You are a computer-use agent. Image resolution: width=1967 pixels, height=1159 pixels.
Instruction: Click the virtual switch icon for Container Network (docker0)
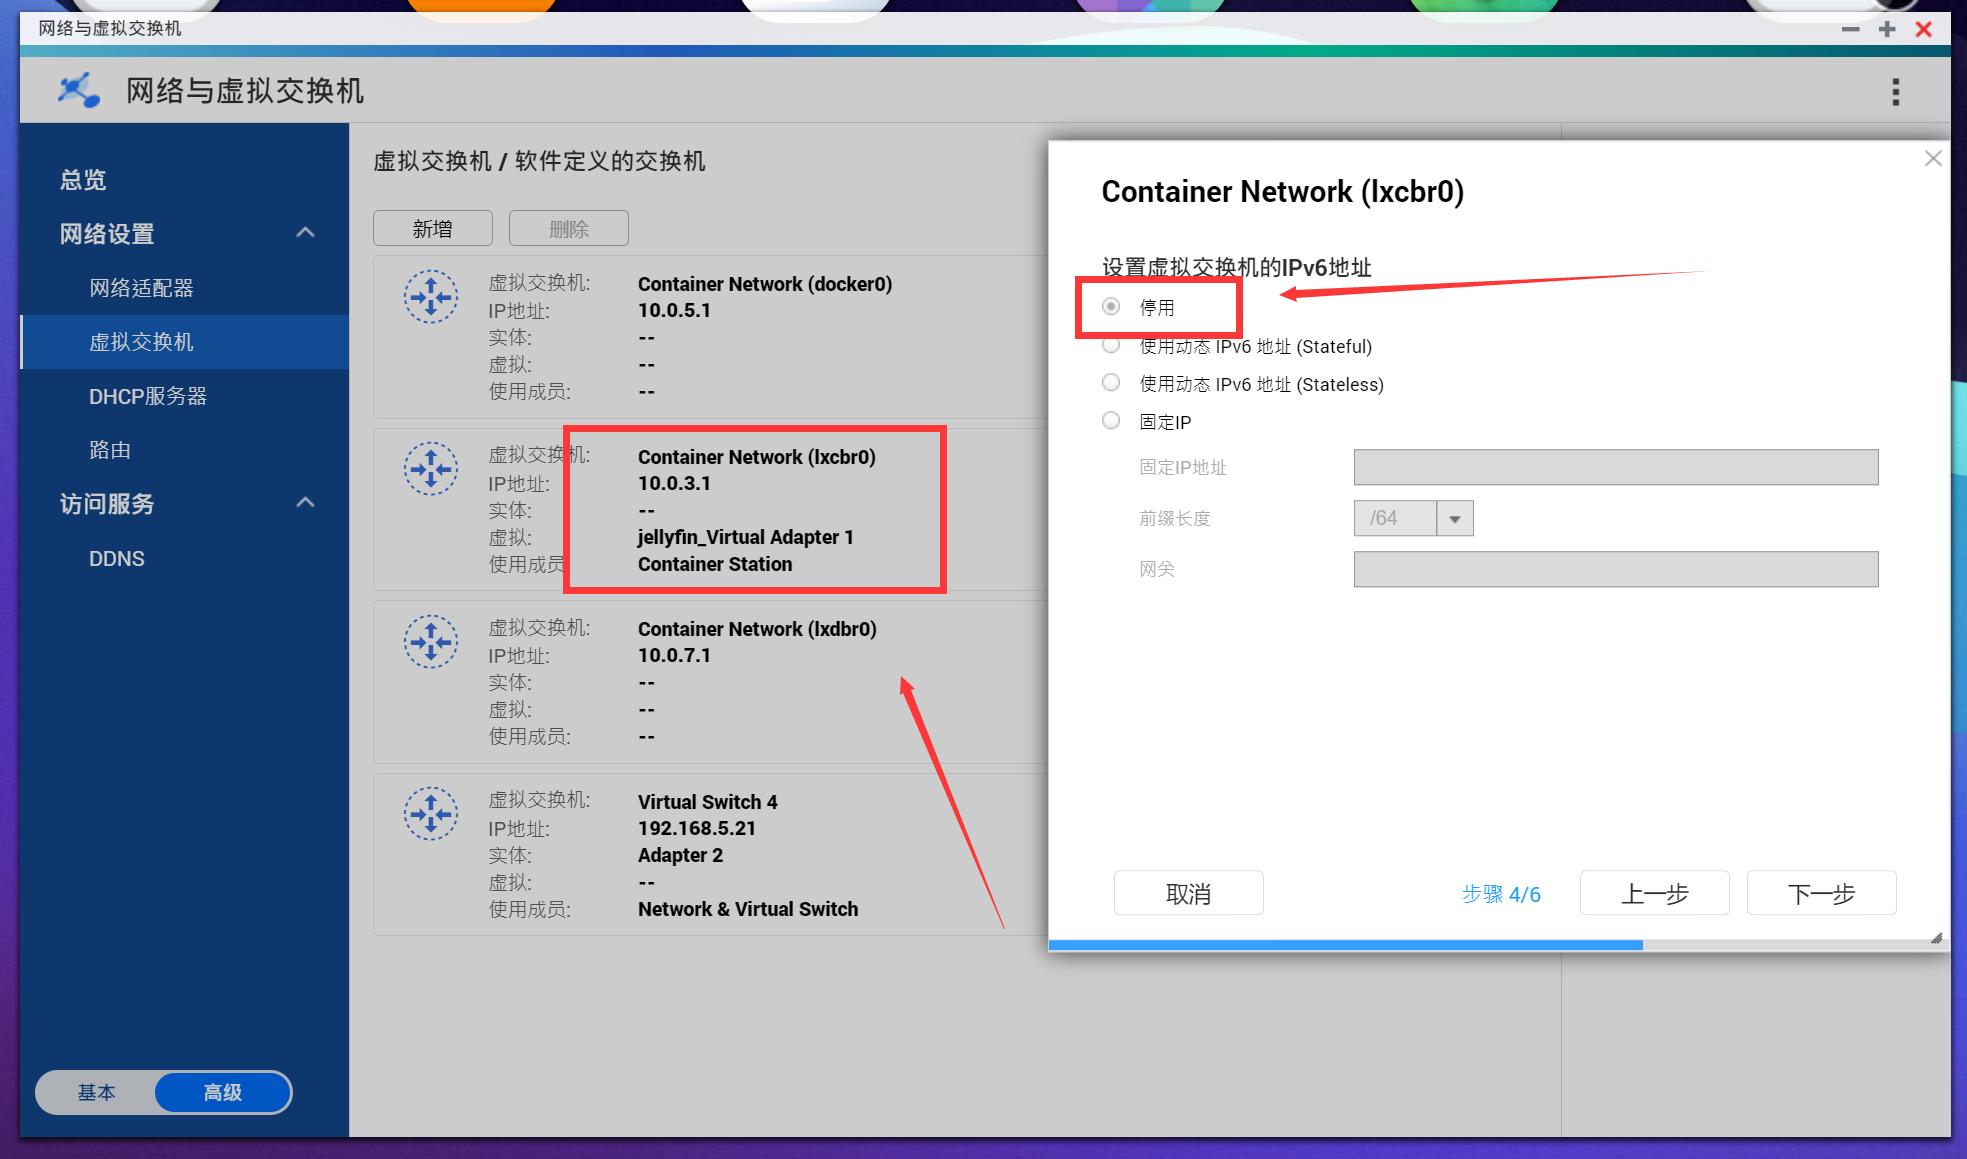[x=430, y=296]
